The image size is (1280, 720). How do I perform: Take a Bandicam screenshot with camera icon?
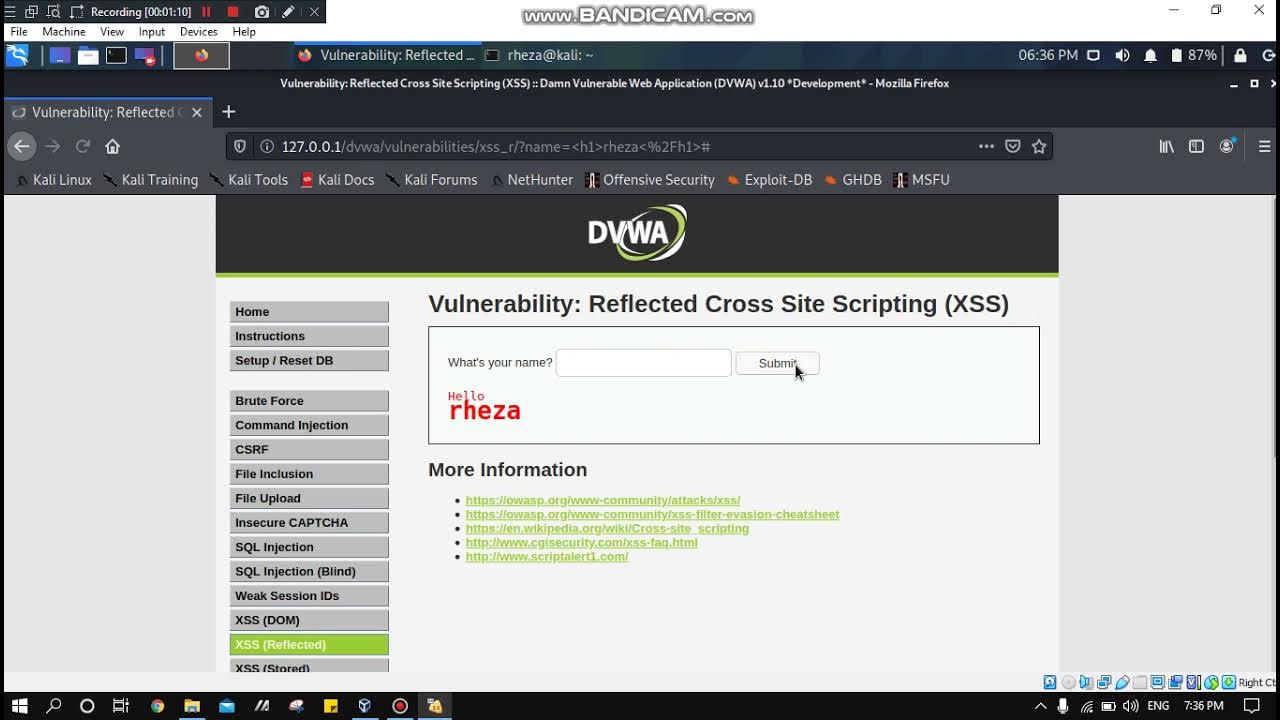(261, 12)
